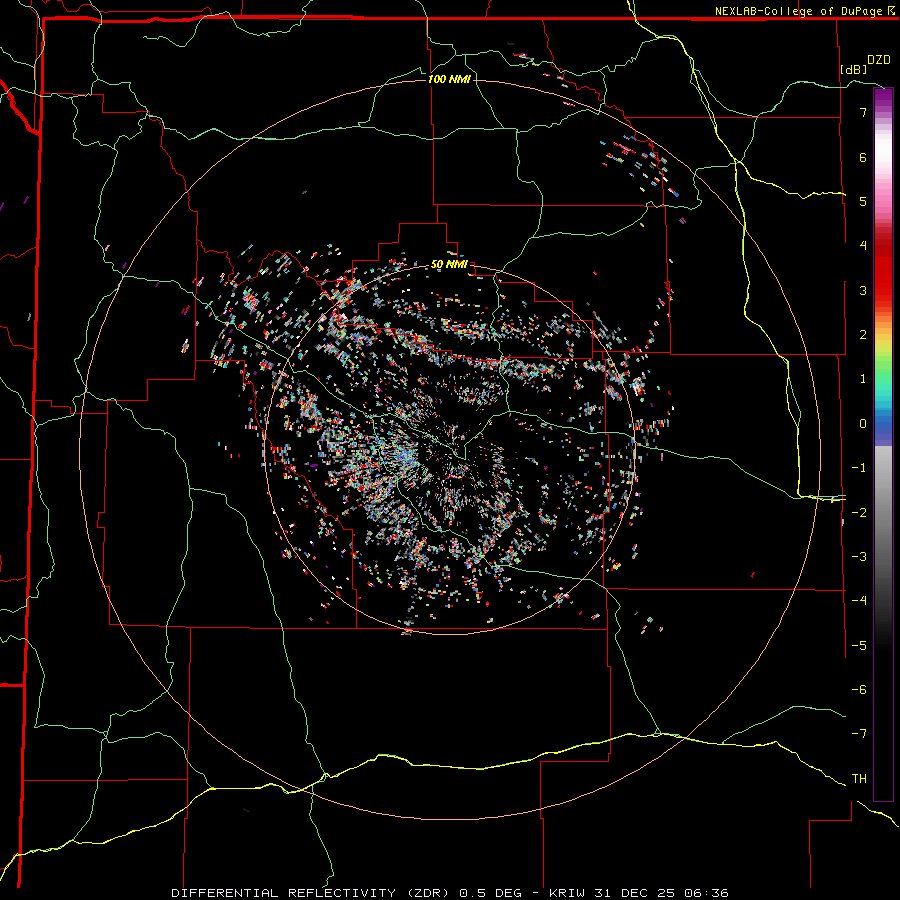Click the positive '2' scale label
This screenshot has height=900, width=900.
pyautogui.click(x=863, y=335)
